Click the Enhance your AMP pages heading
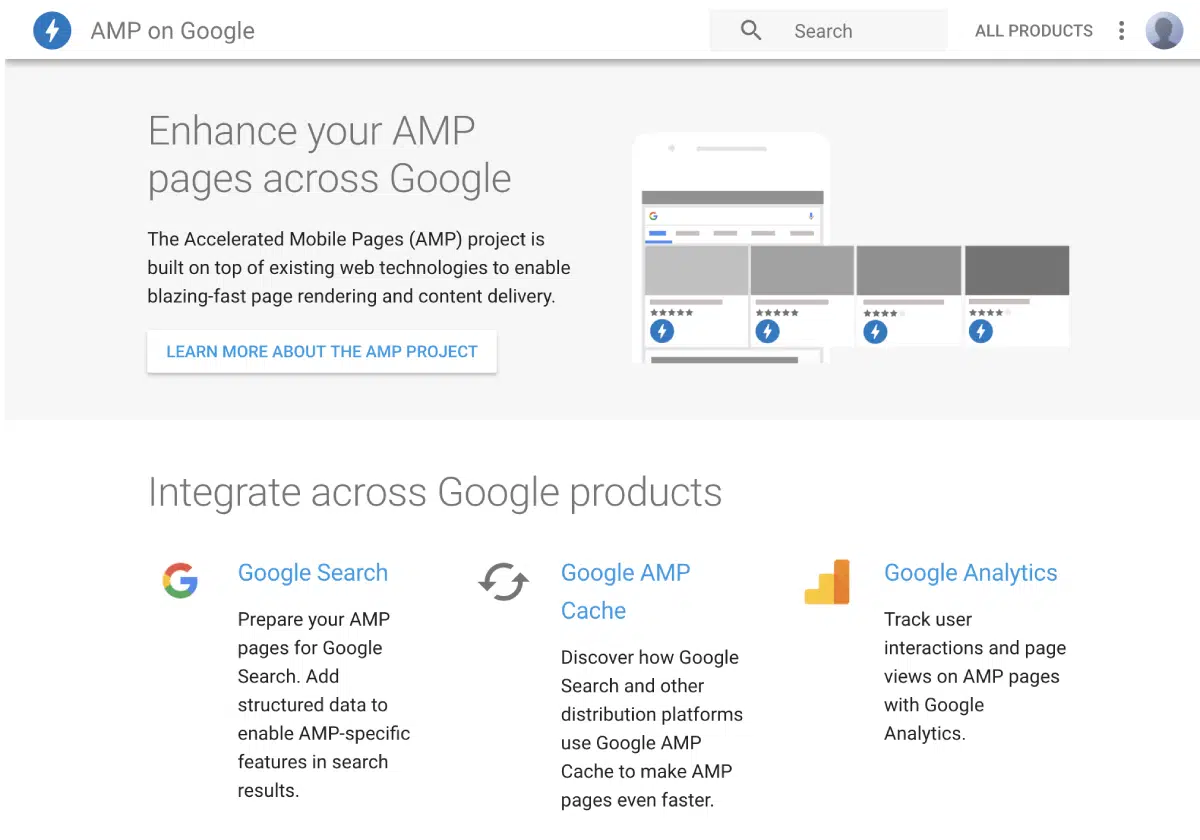The width and height of the screenshot is (1200, 840). coord(329,155)
